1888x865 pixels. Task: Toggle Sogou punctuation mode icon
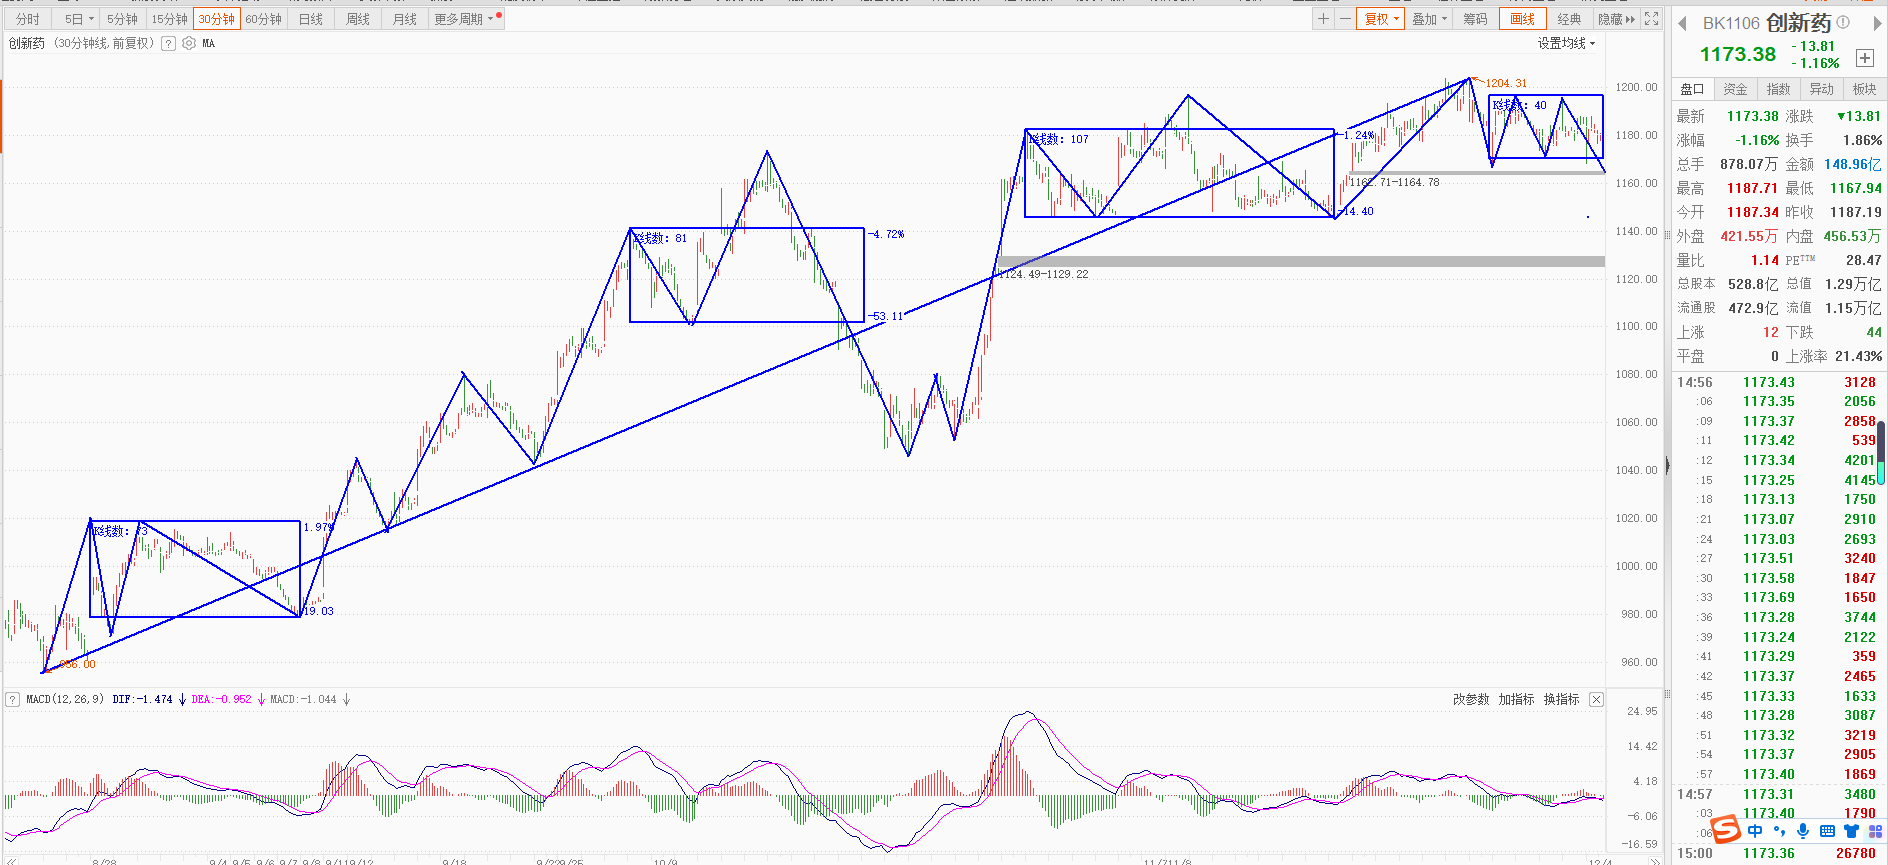(x=1779, y=831)
